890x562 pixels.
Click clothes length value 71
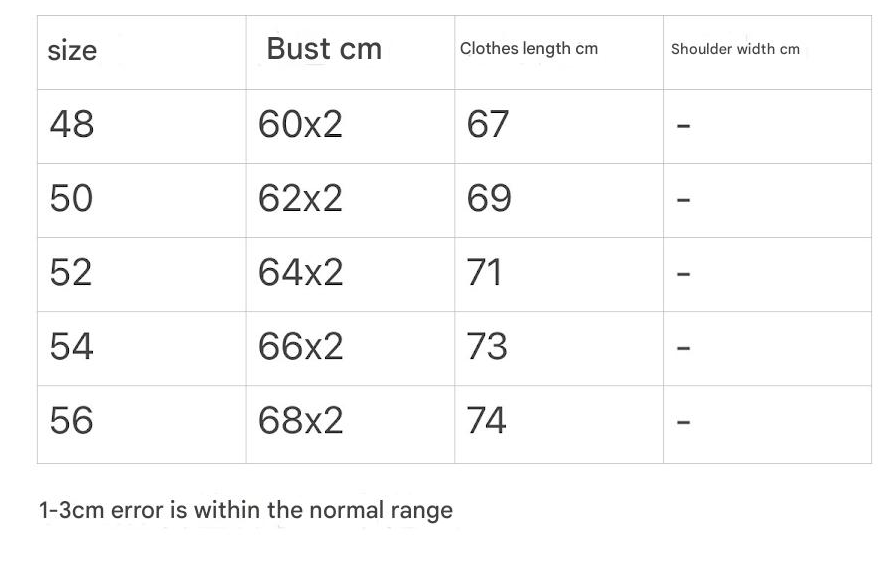pyautogui.click(x=485, y=272)
